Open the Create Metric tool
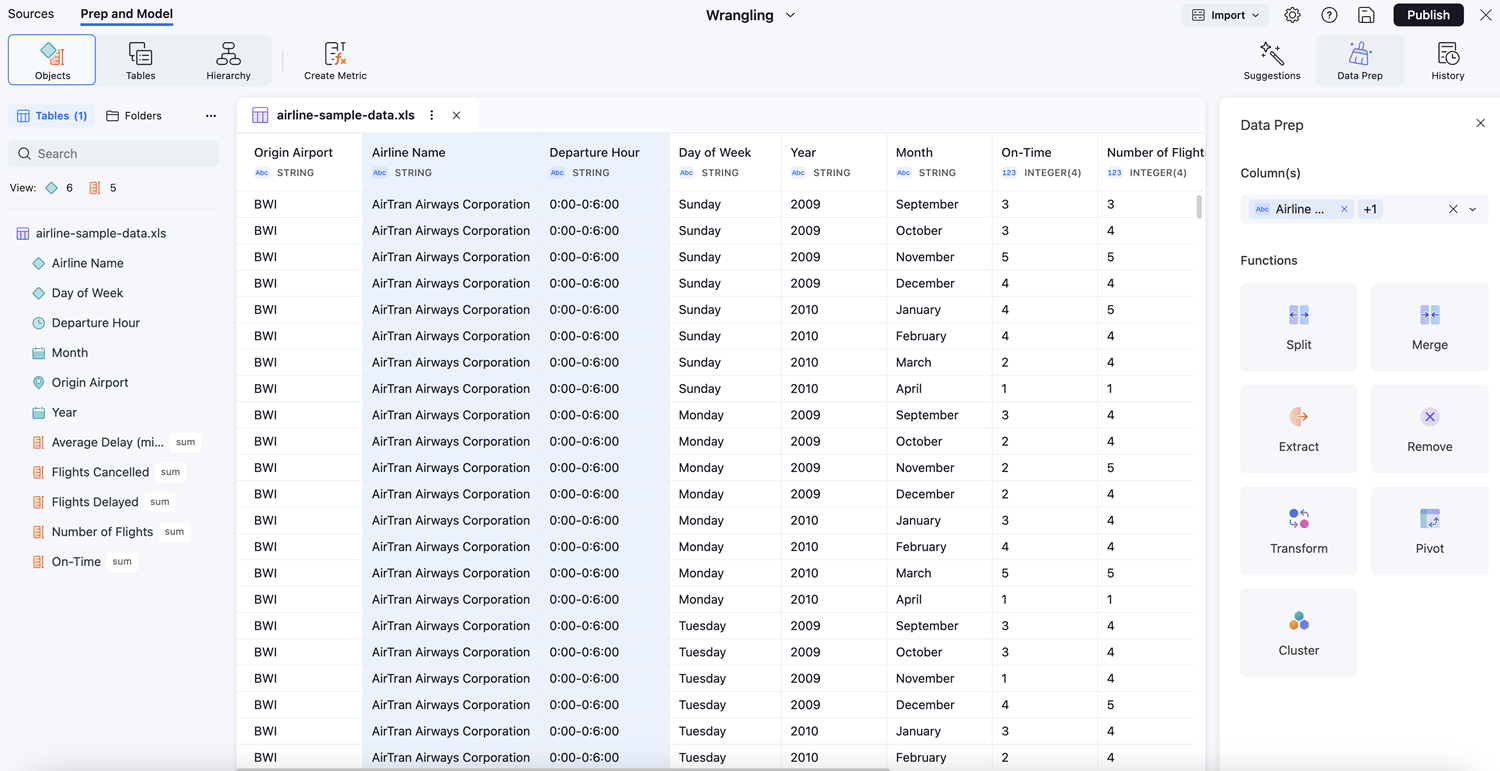The height and width of the screenshot is (771, 1500). click(x=335, y=60)
